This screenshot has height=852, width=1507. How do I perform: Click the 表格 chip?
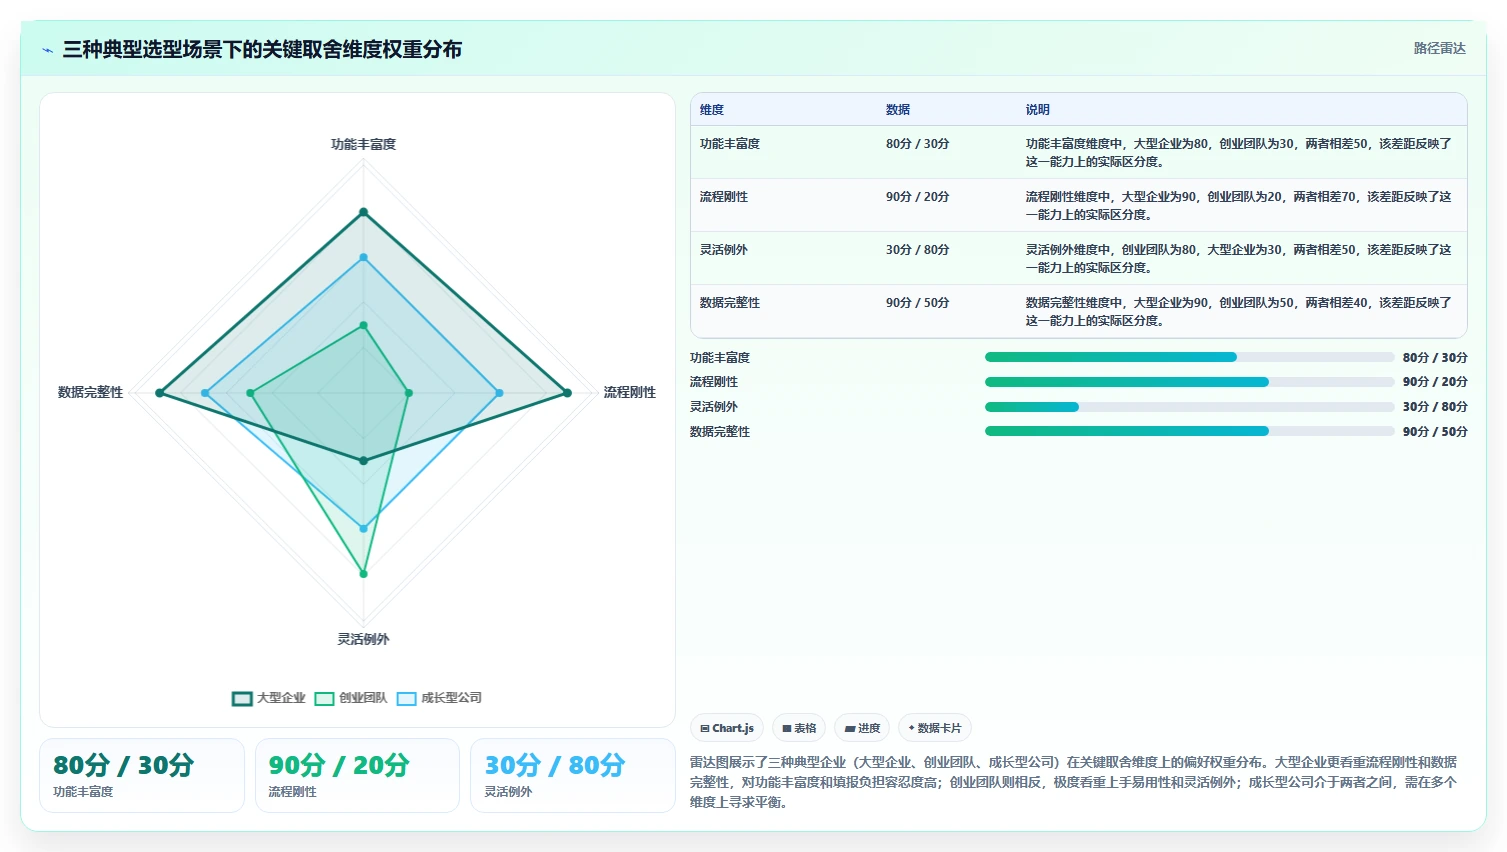click(x=799, y=728)
